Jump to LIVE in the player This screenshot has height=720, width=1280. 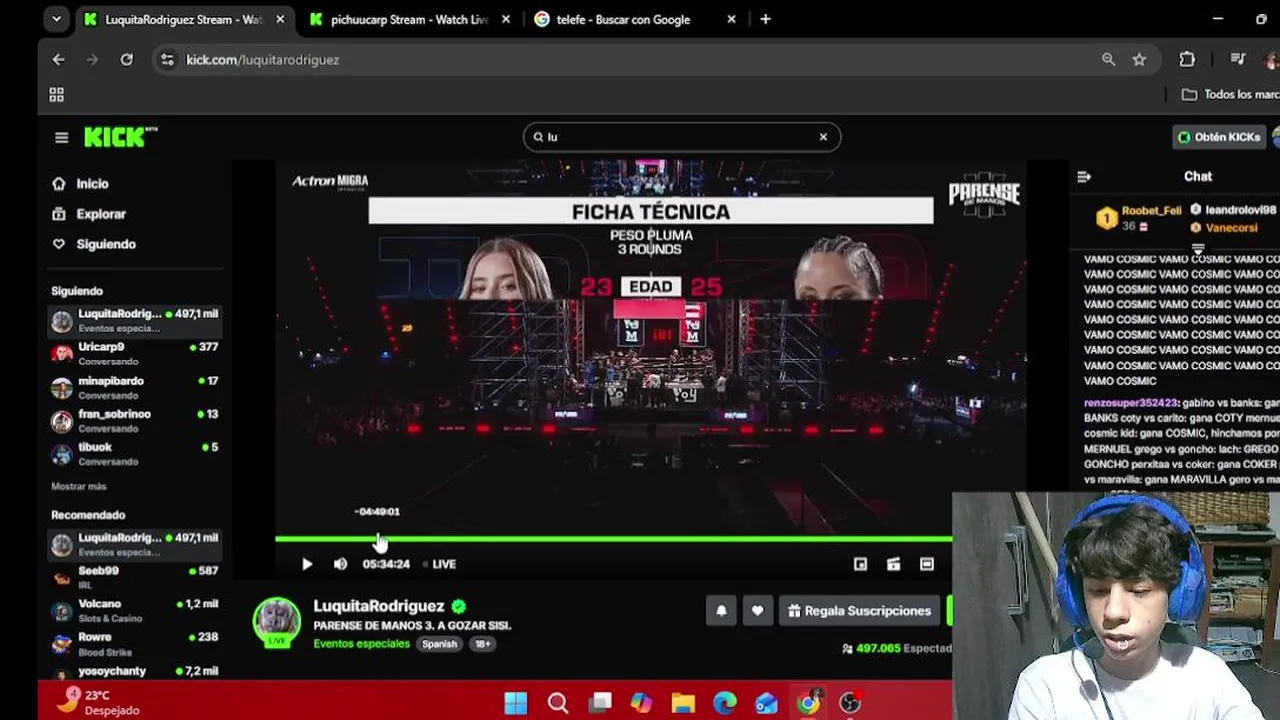click(x=440, y=564)
